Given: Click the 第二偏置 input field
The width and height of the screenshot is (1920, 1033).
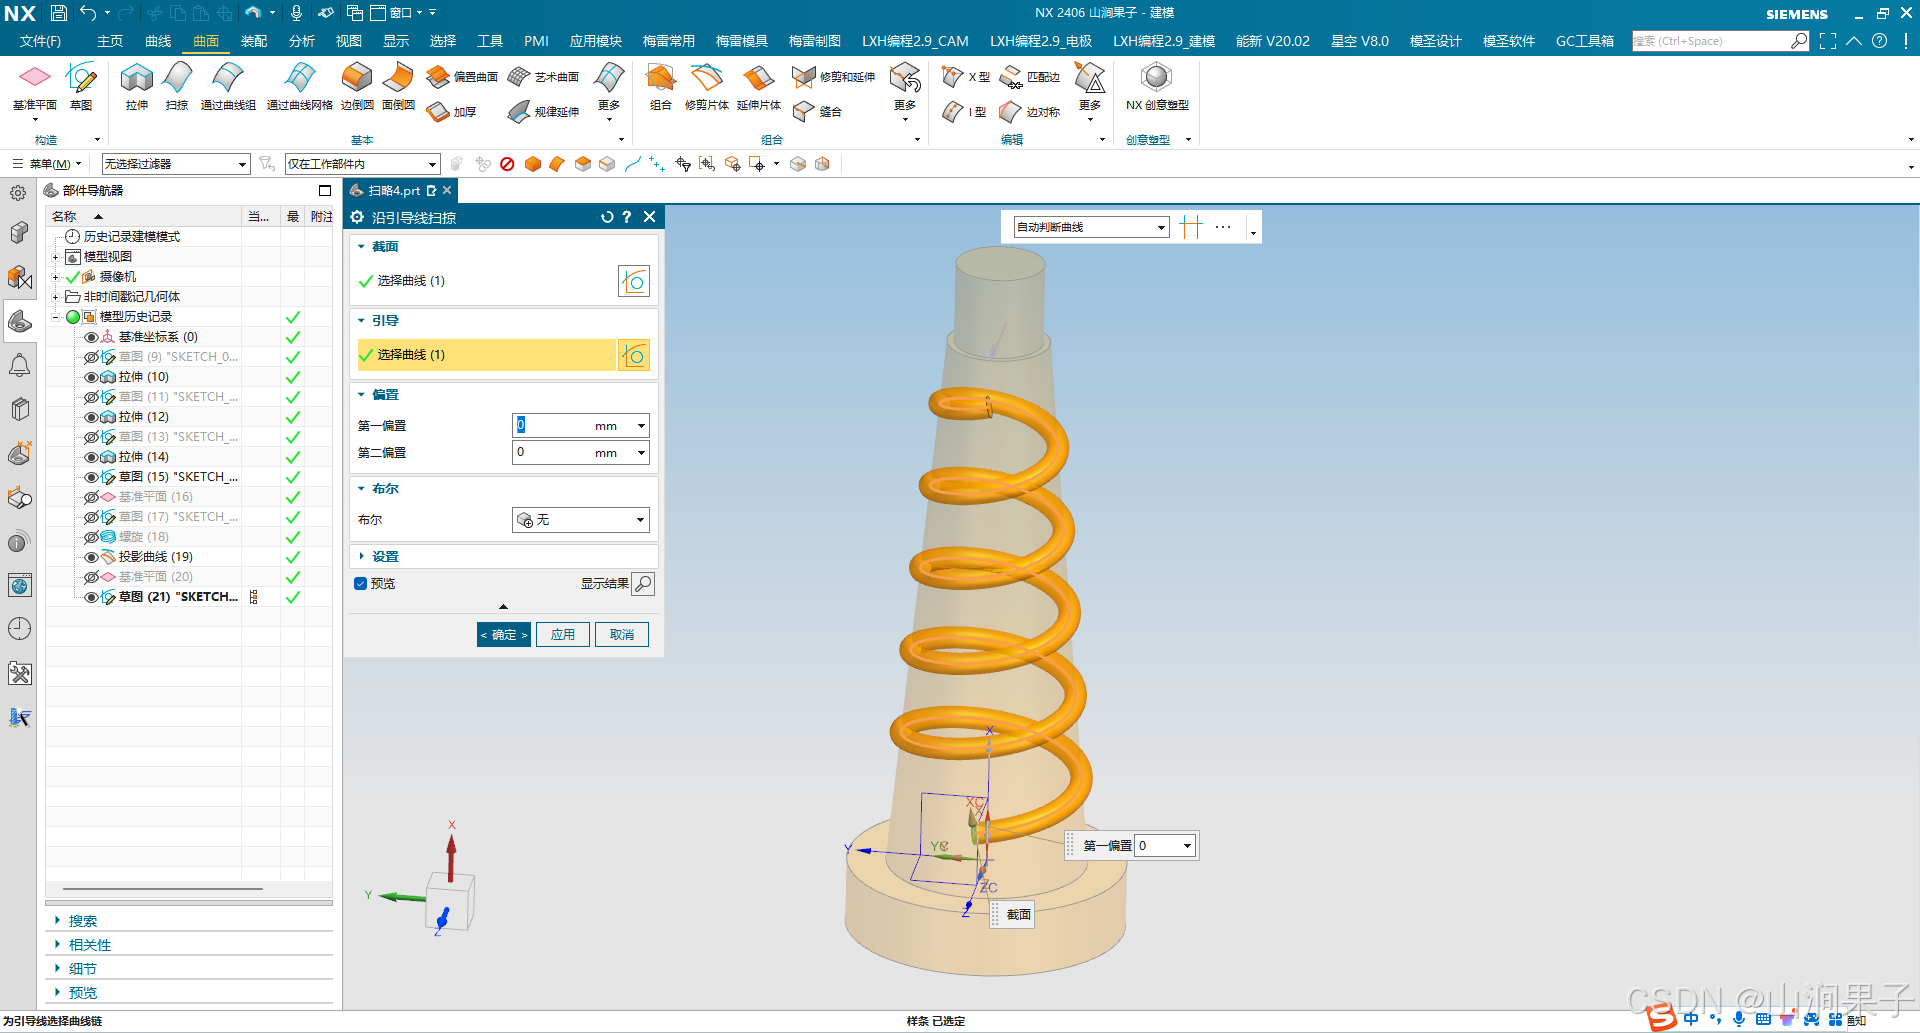Looking at the screenshot, I should click(551, 453).
